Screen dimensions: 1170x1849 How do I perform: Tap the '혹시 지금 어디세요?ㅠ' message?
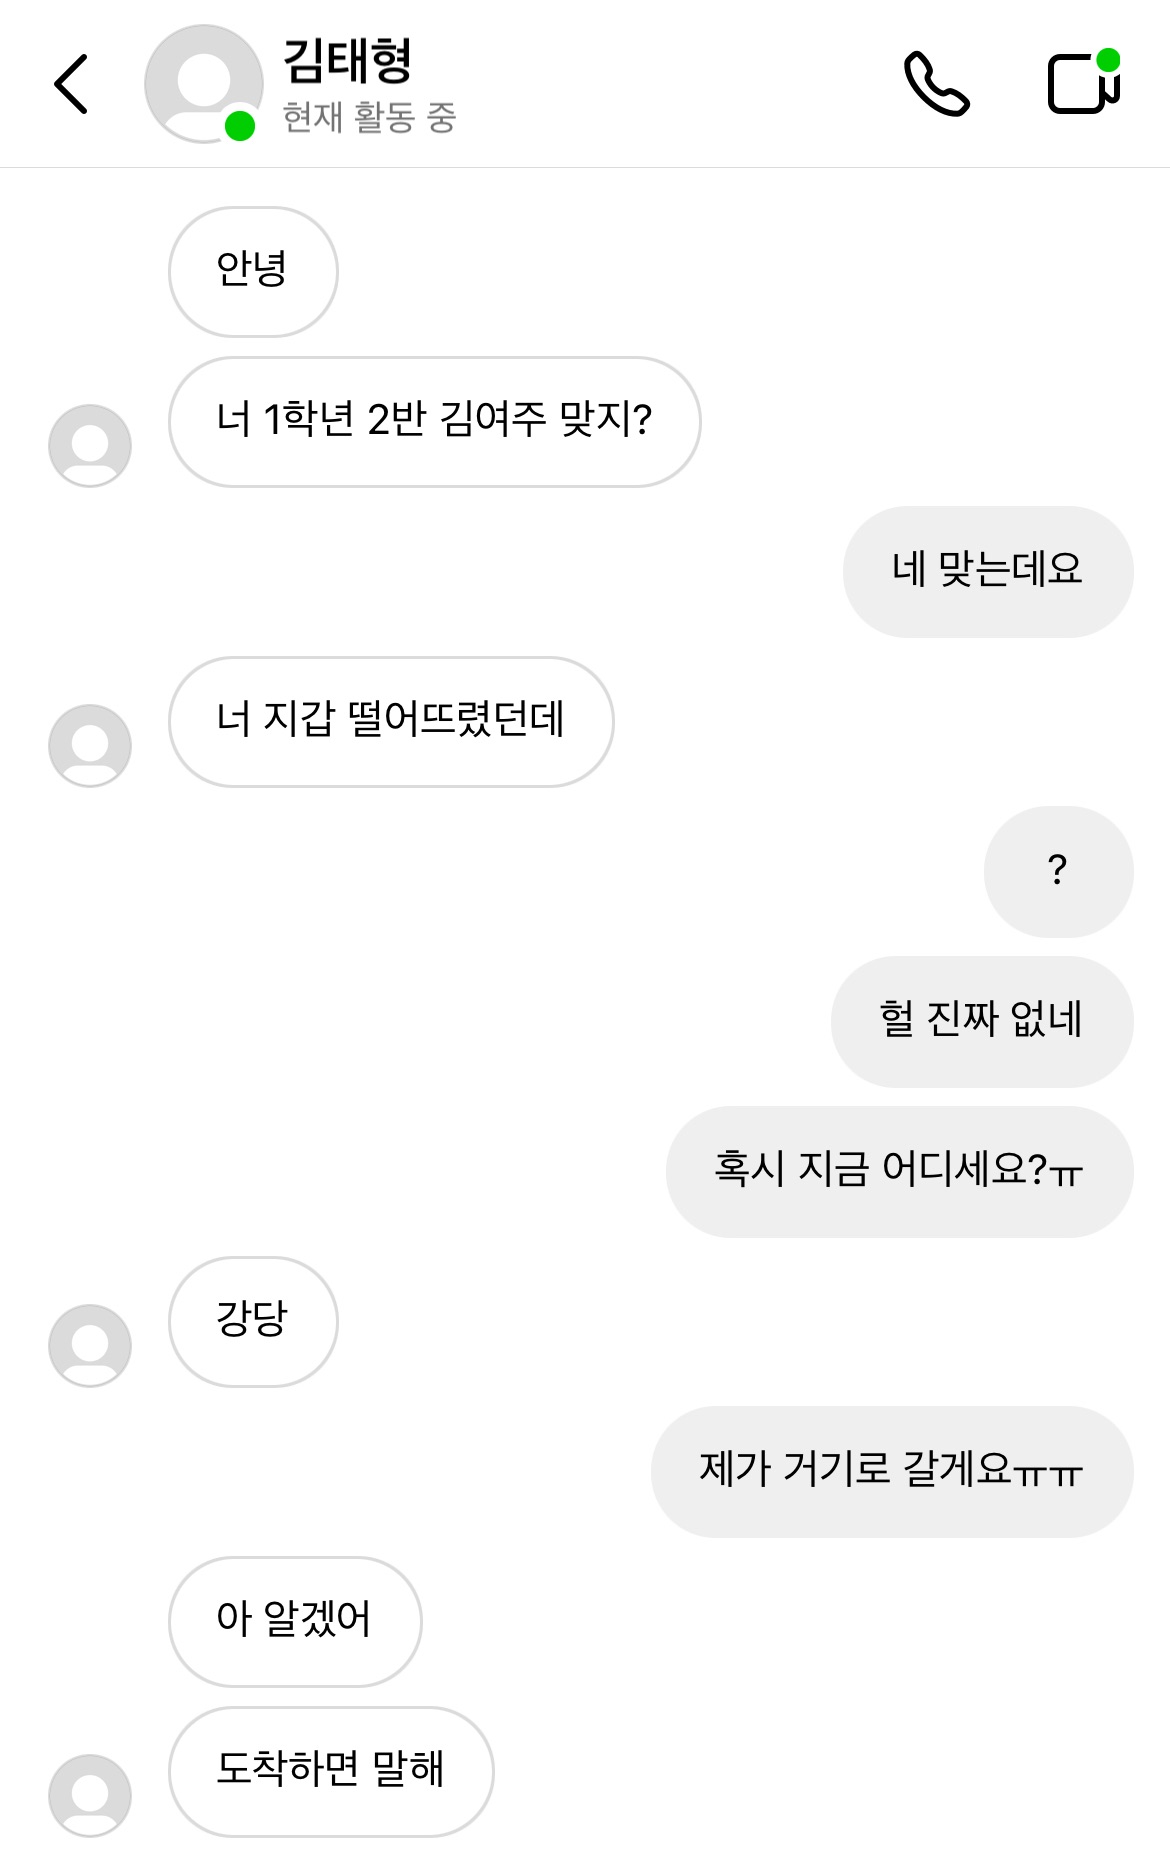click(899, 1172)
